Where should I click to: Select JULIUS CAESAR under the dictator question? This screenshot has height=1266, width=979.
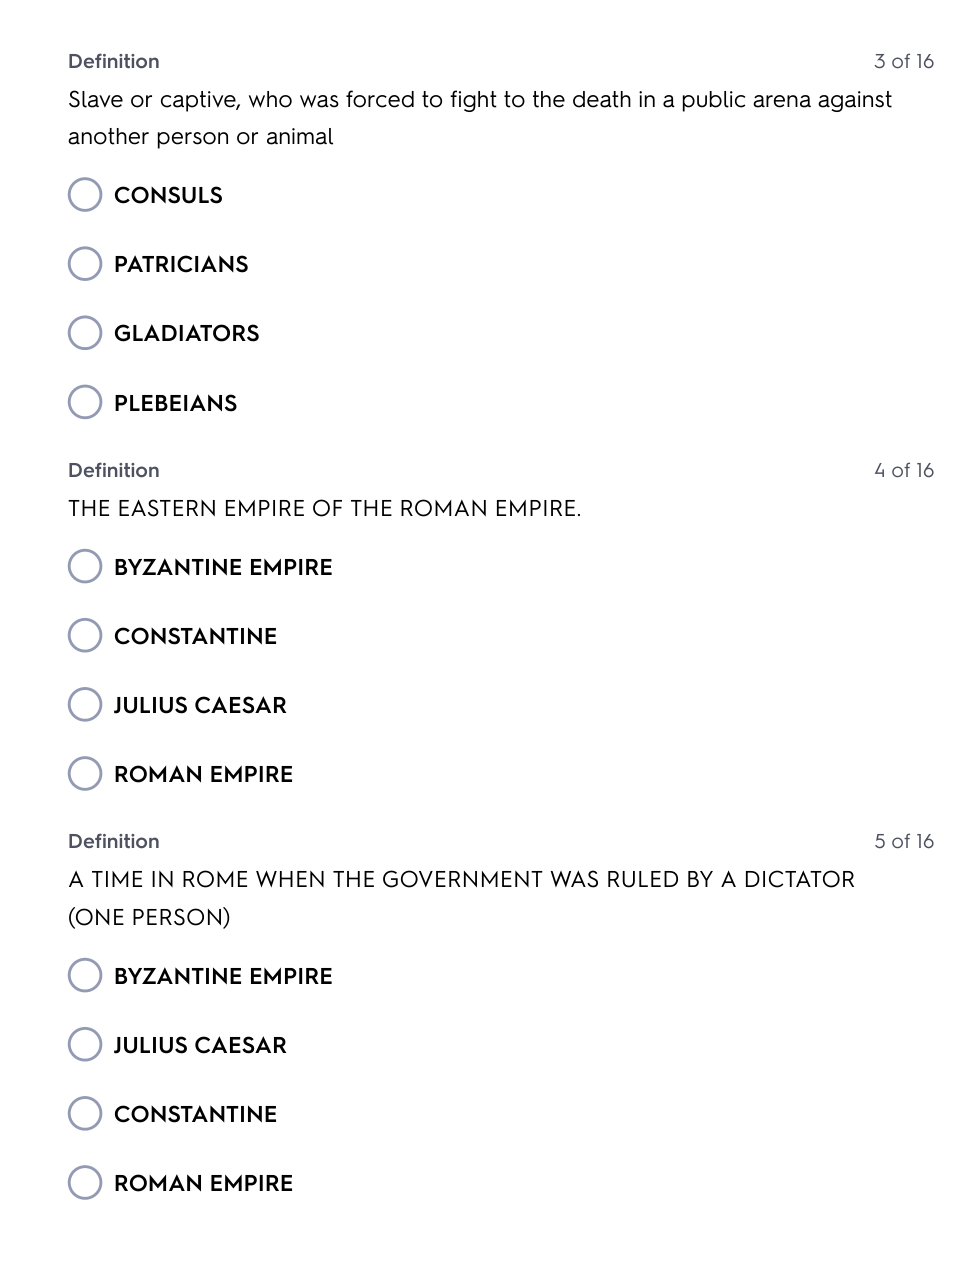85,1045
